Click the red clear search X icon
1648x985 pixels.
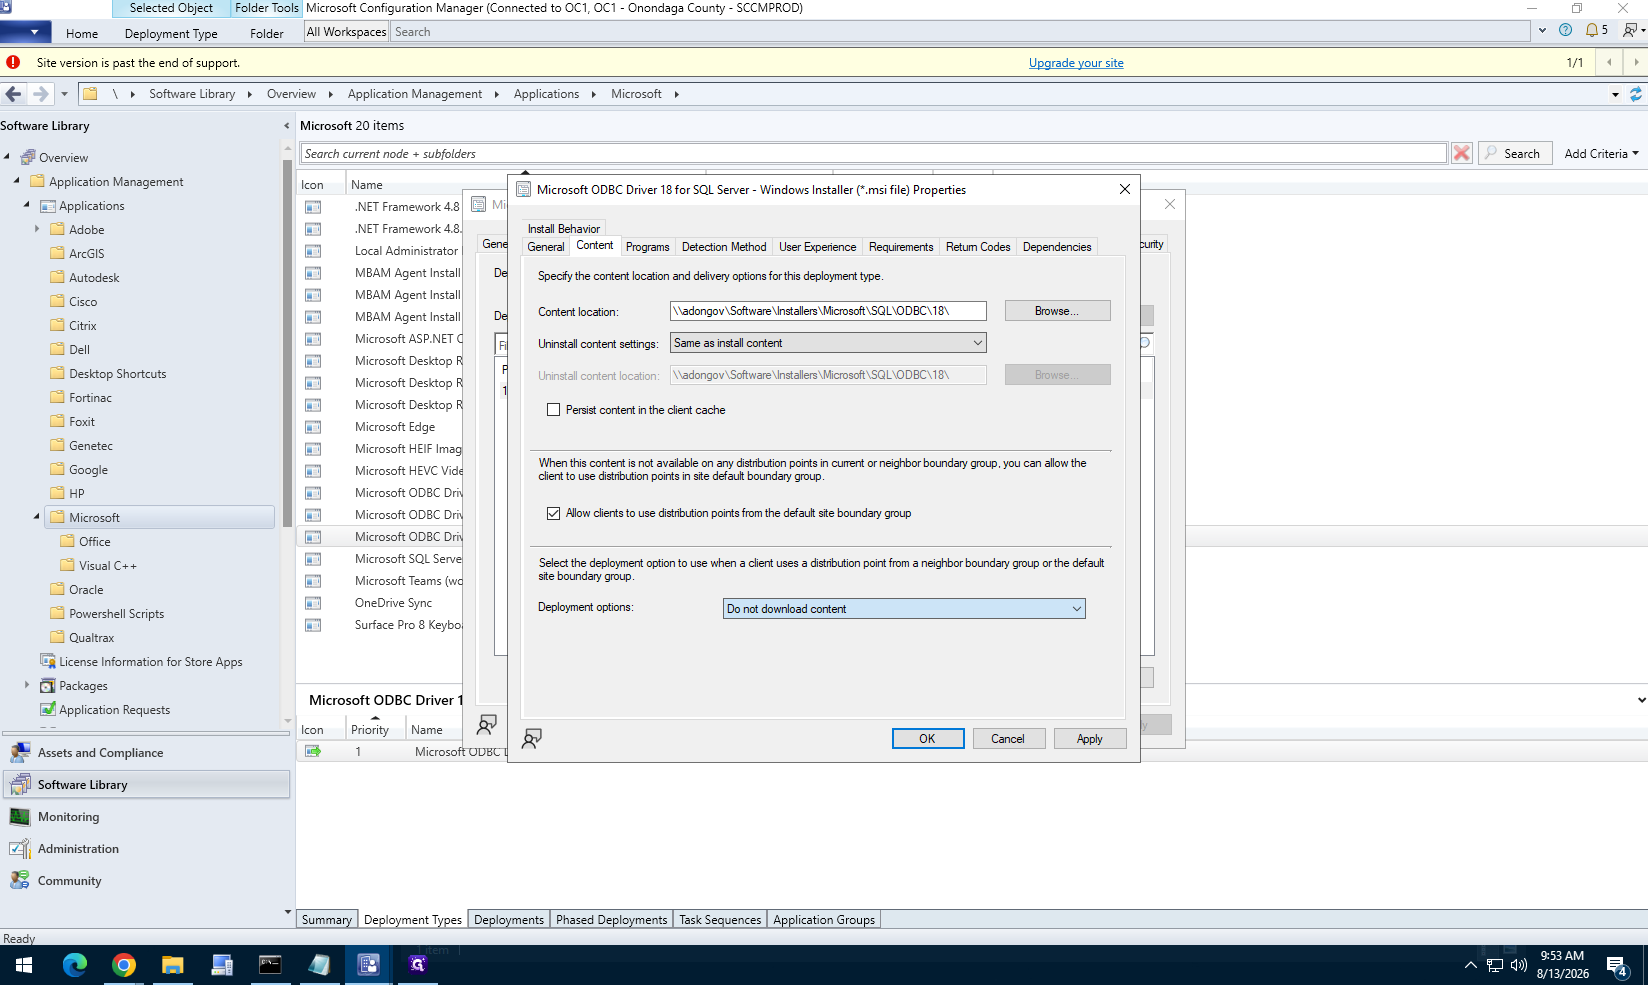coord(1462,153)
